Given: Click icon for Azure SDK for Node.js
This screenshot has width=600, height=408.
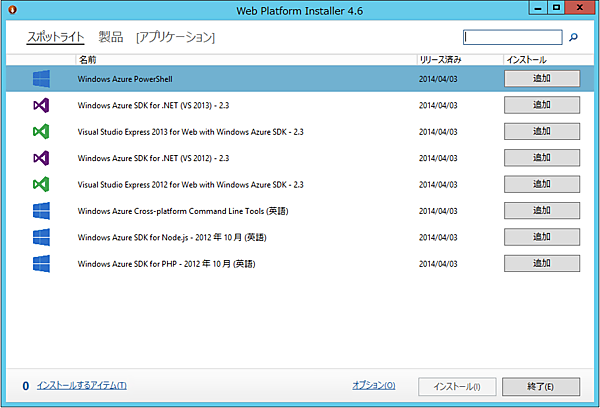Looking at the screenshot, I should (41, 237).
